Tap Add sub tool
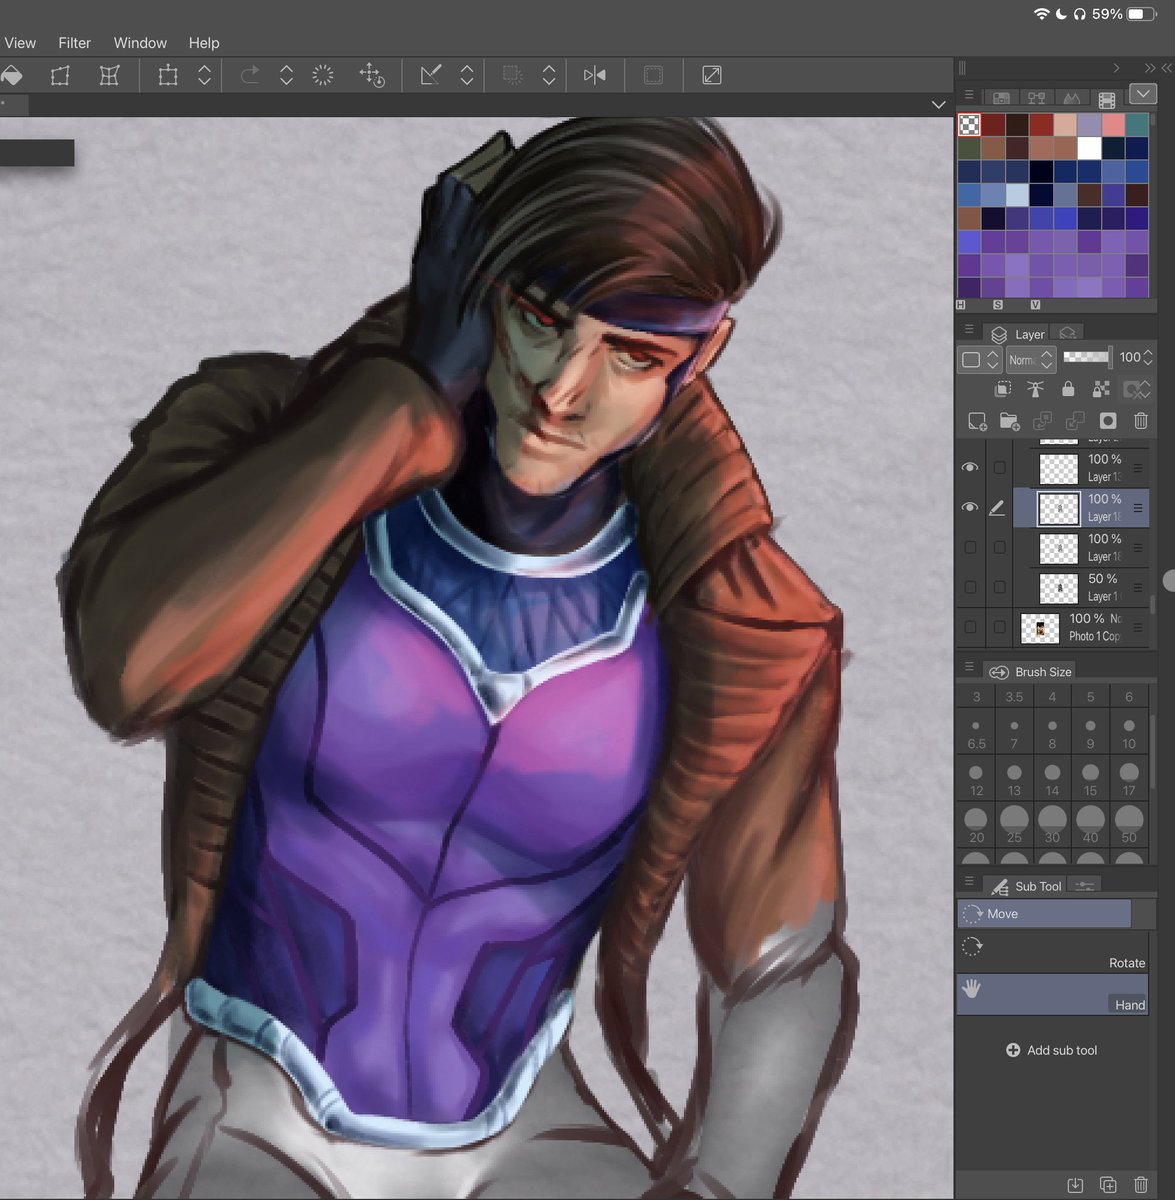Image resolution: width=1175 pixels, height=1200 pixels. (x=1051, y=1050)
